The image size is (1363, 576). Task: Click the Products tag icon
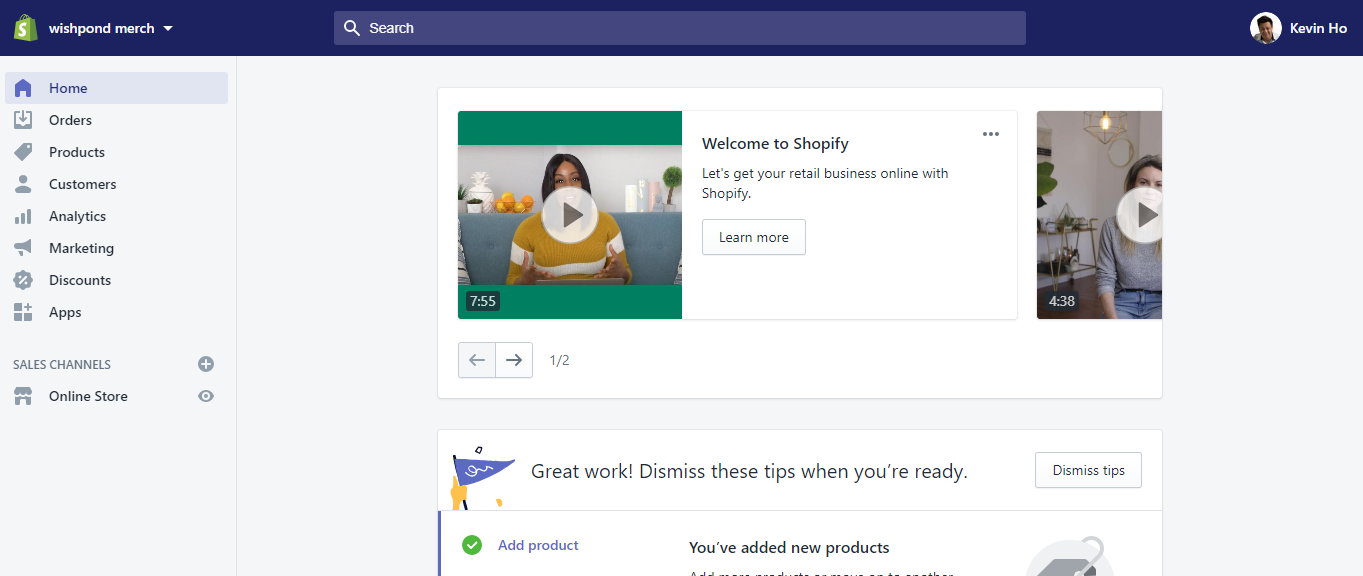[23, 152]
